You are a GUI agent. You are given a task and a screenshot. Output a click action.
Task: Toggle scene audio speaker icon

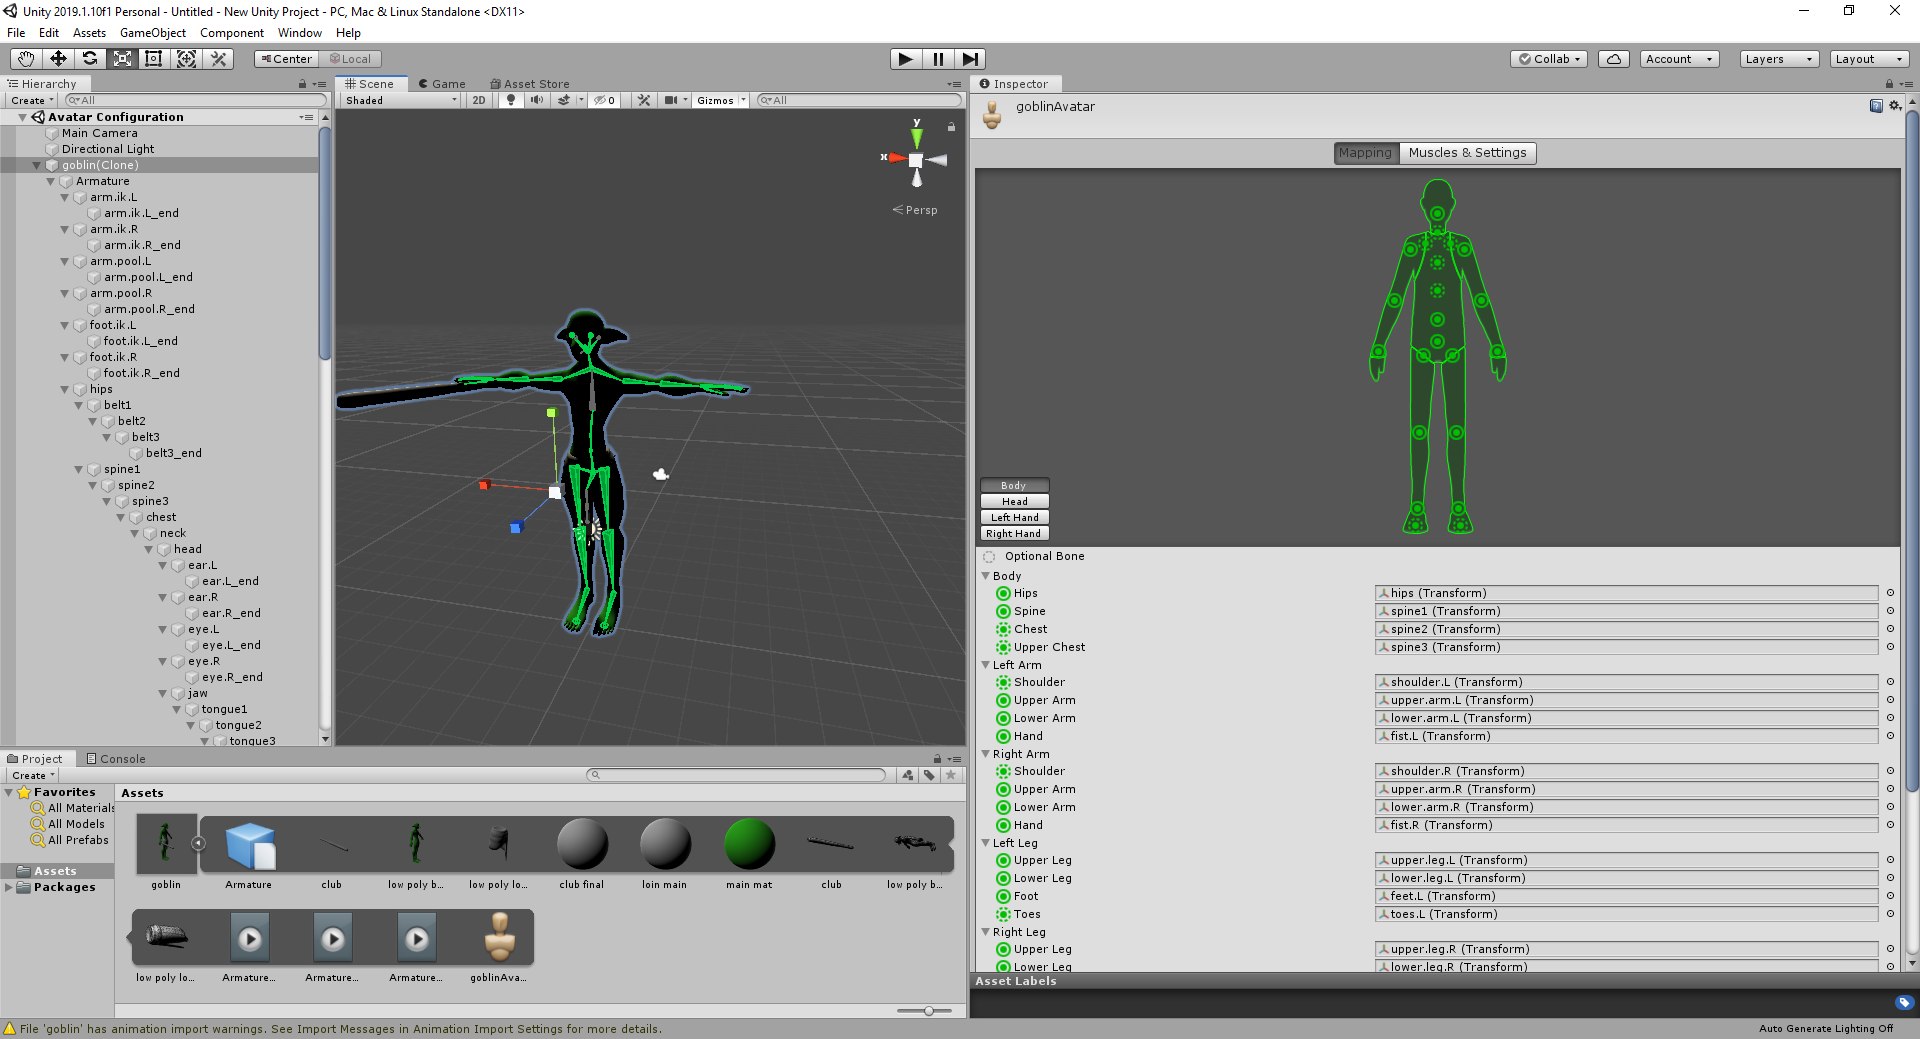click(537, 100)
